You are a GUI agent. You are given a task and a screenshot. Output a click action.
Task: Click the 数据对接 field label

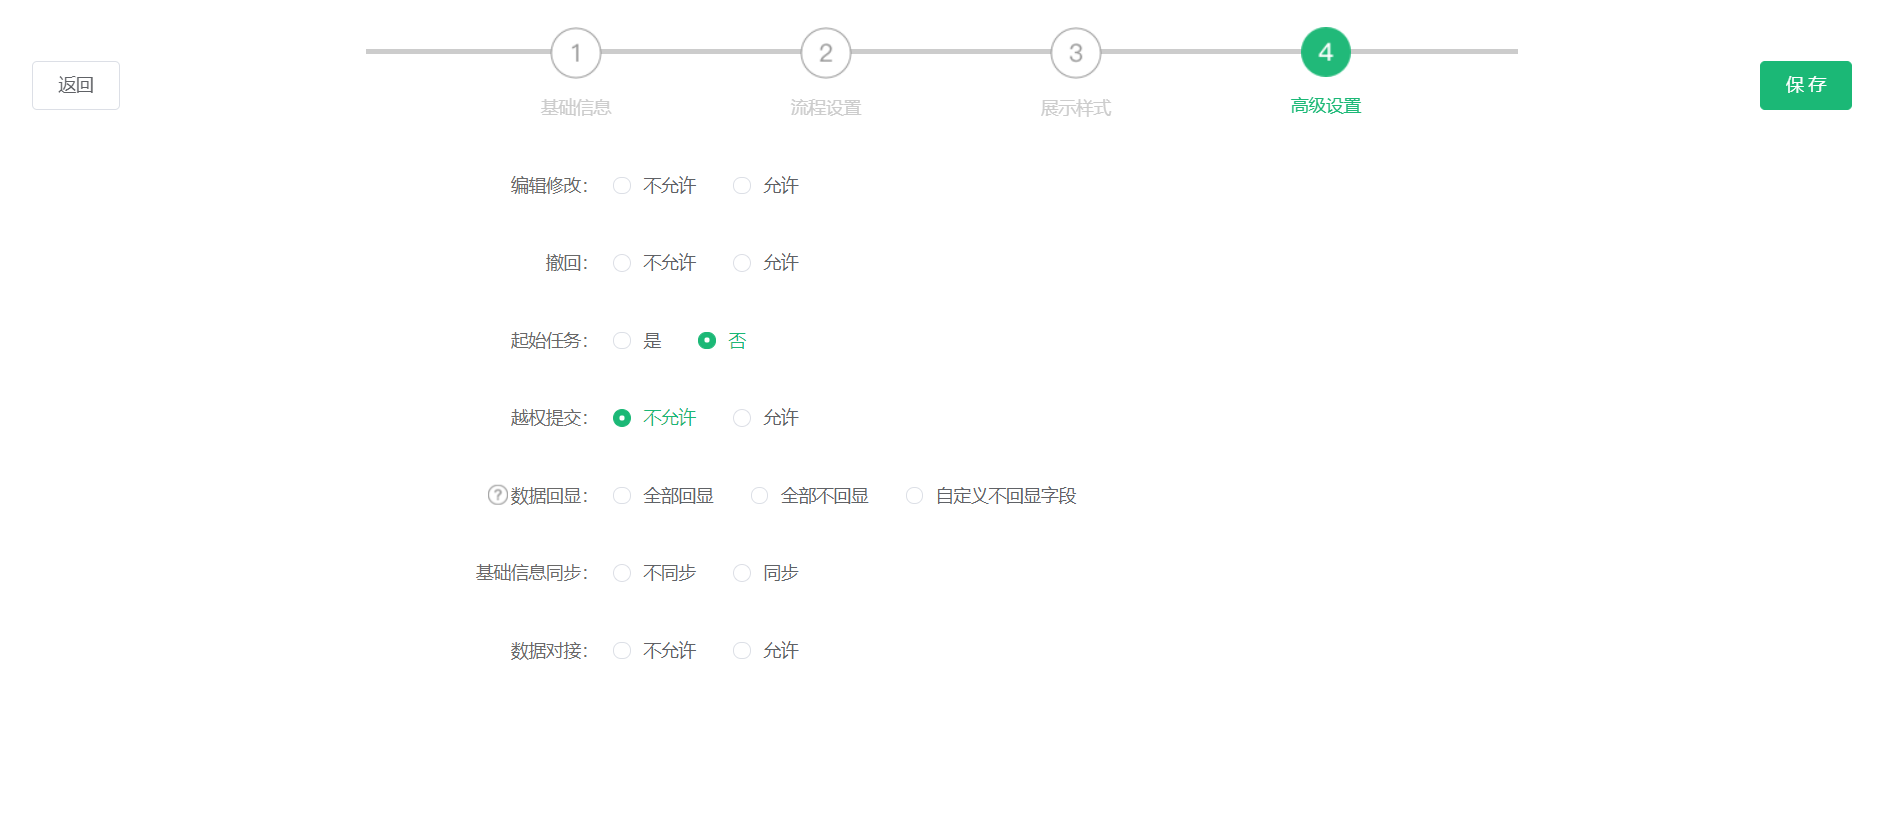point(549,651)
